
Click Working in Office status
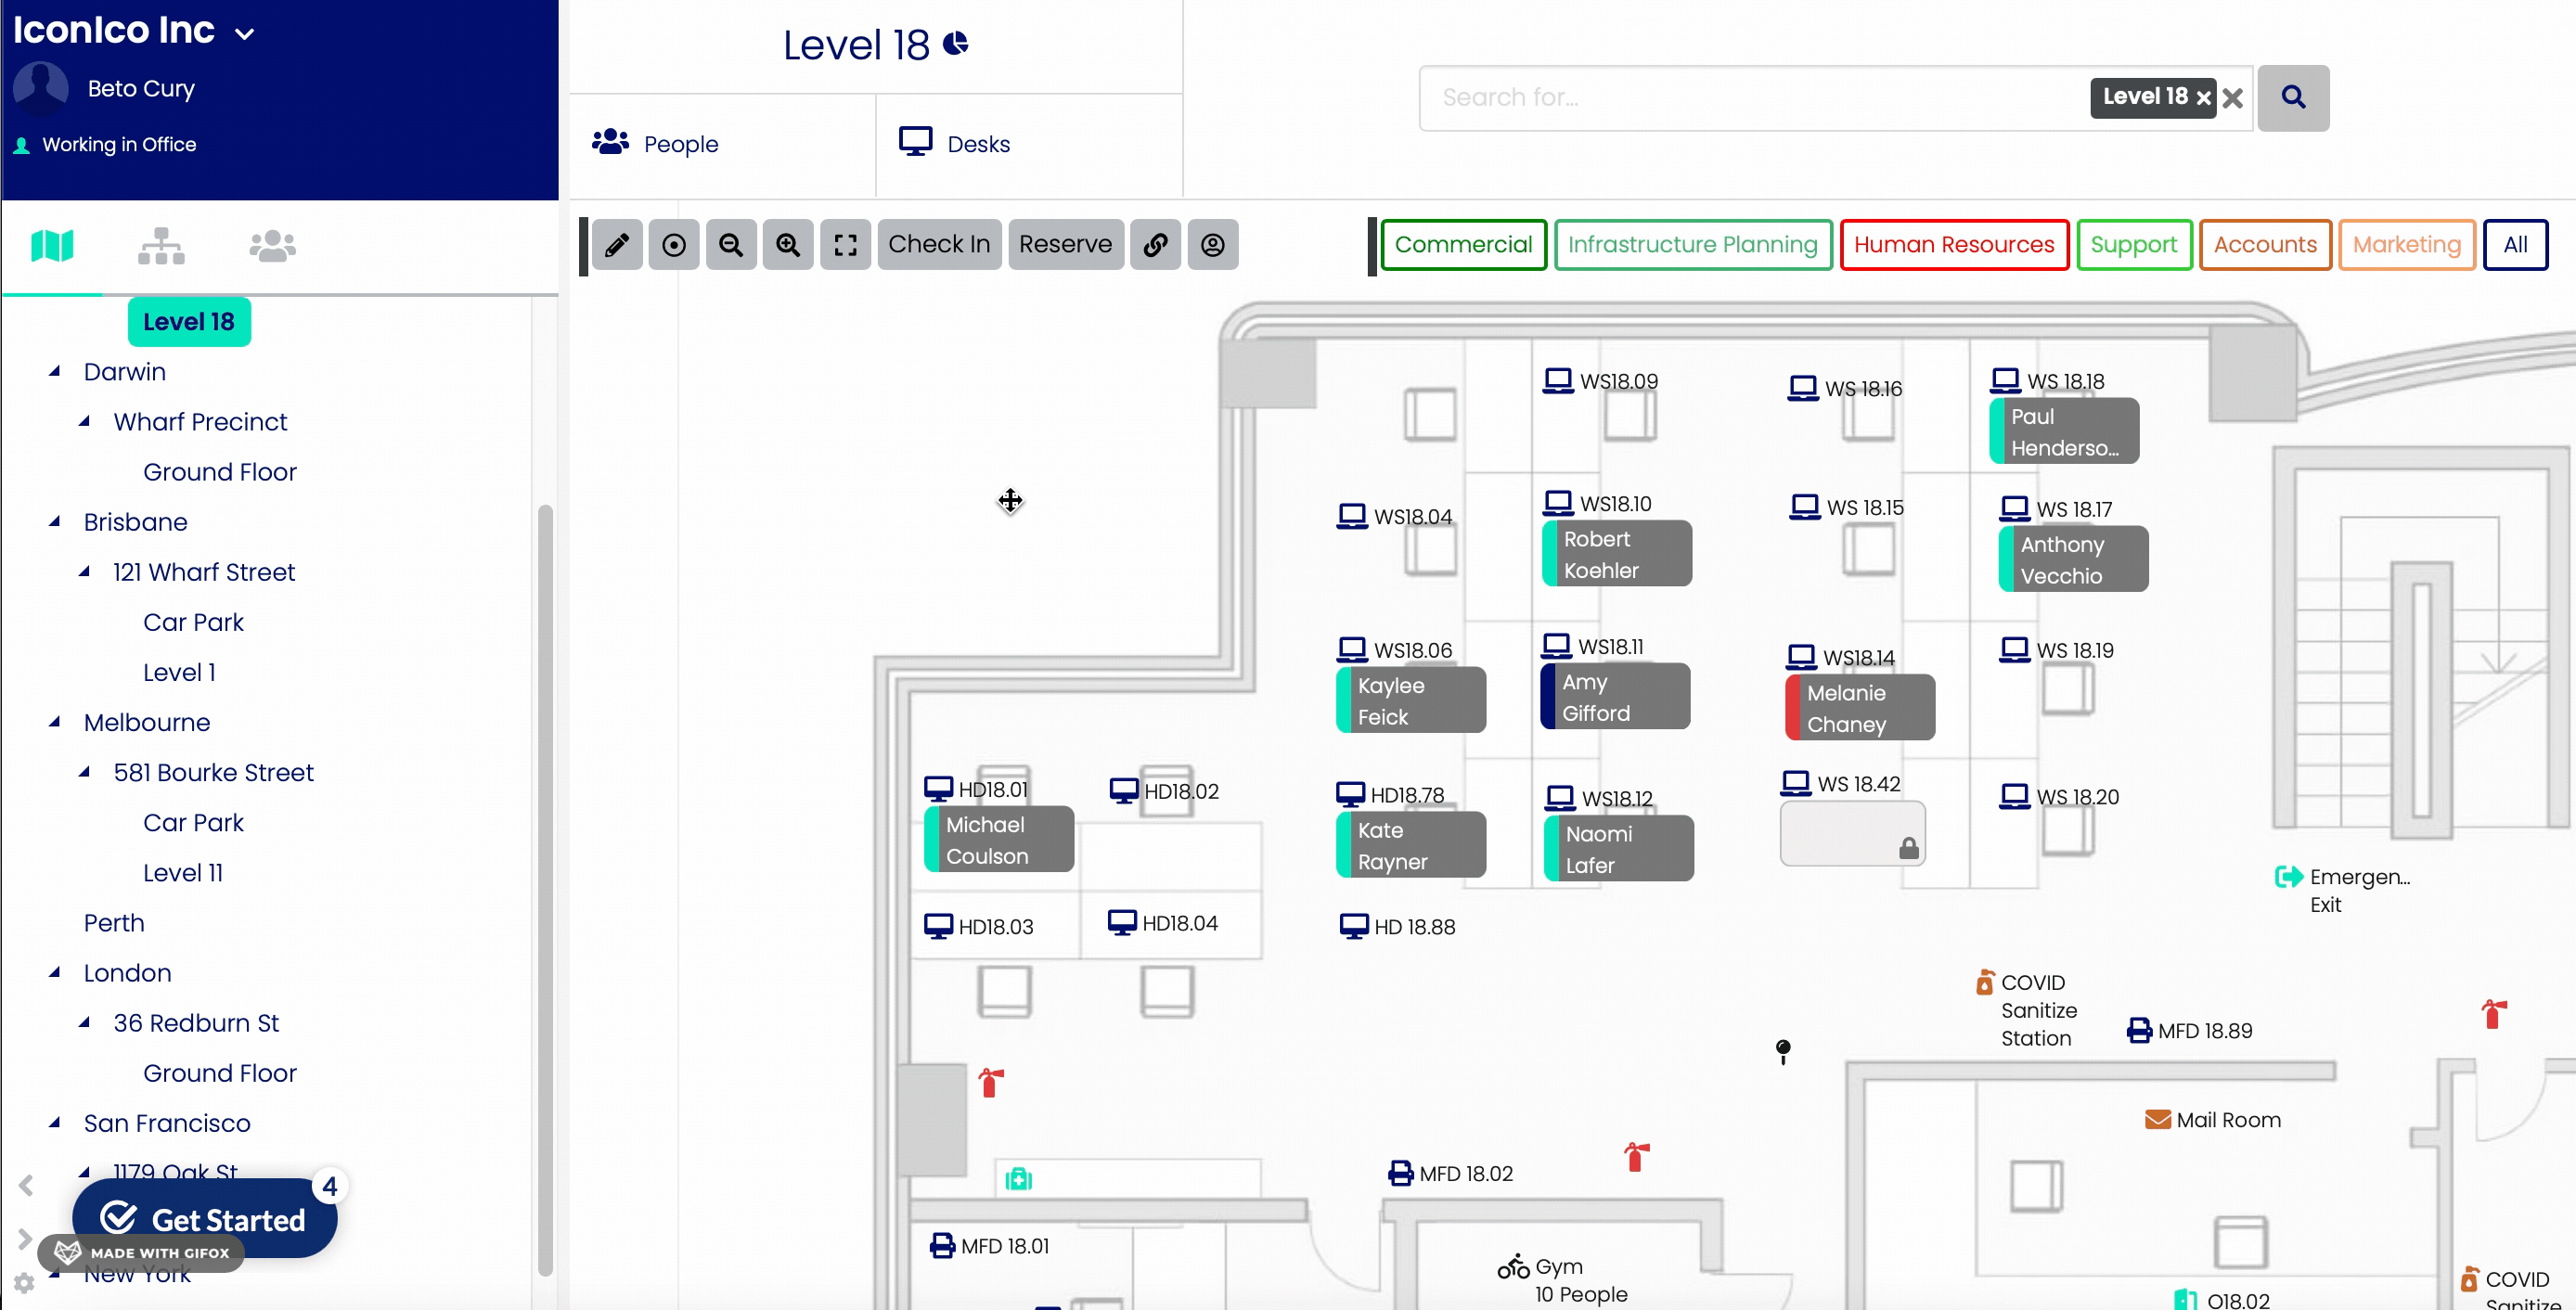(x=119, y=145)
